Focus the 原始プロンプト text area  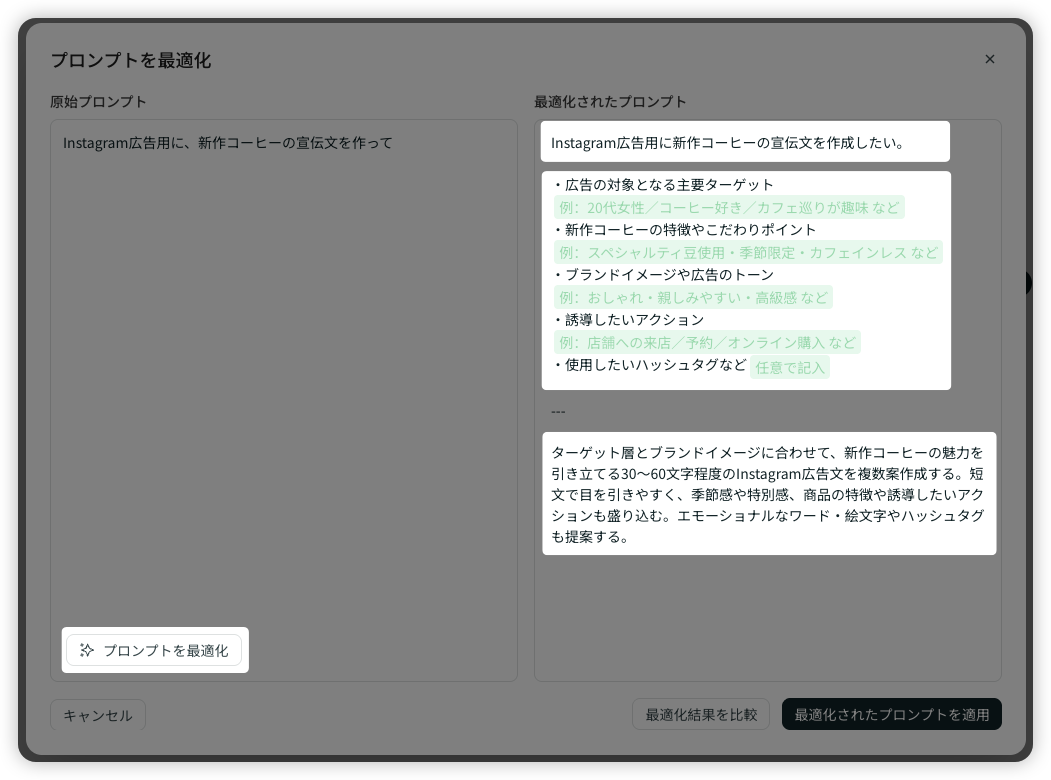click(x=283, y=380)
